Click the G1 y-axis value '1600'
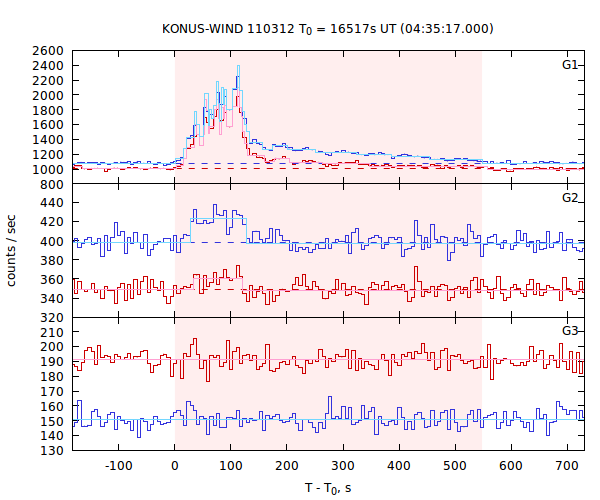Viewport: 600px width, 500px height. pos(48,125)
